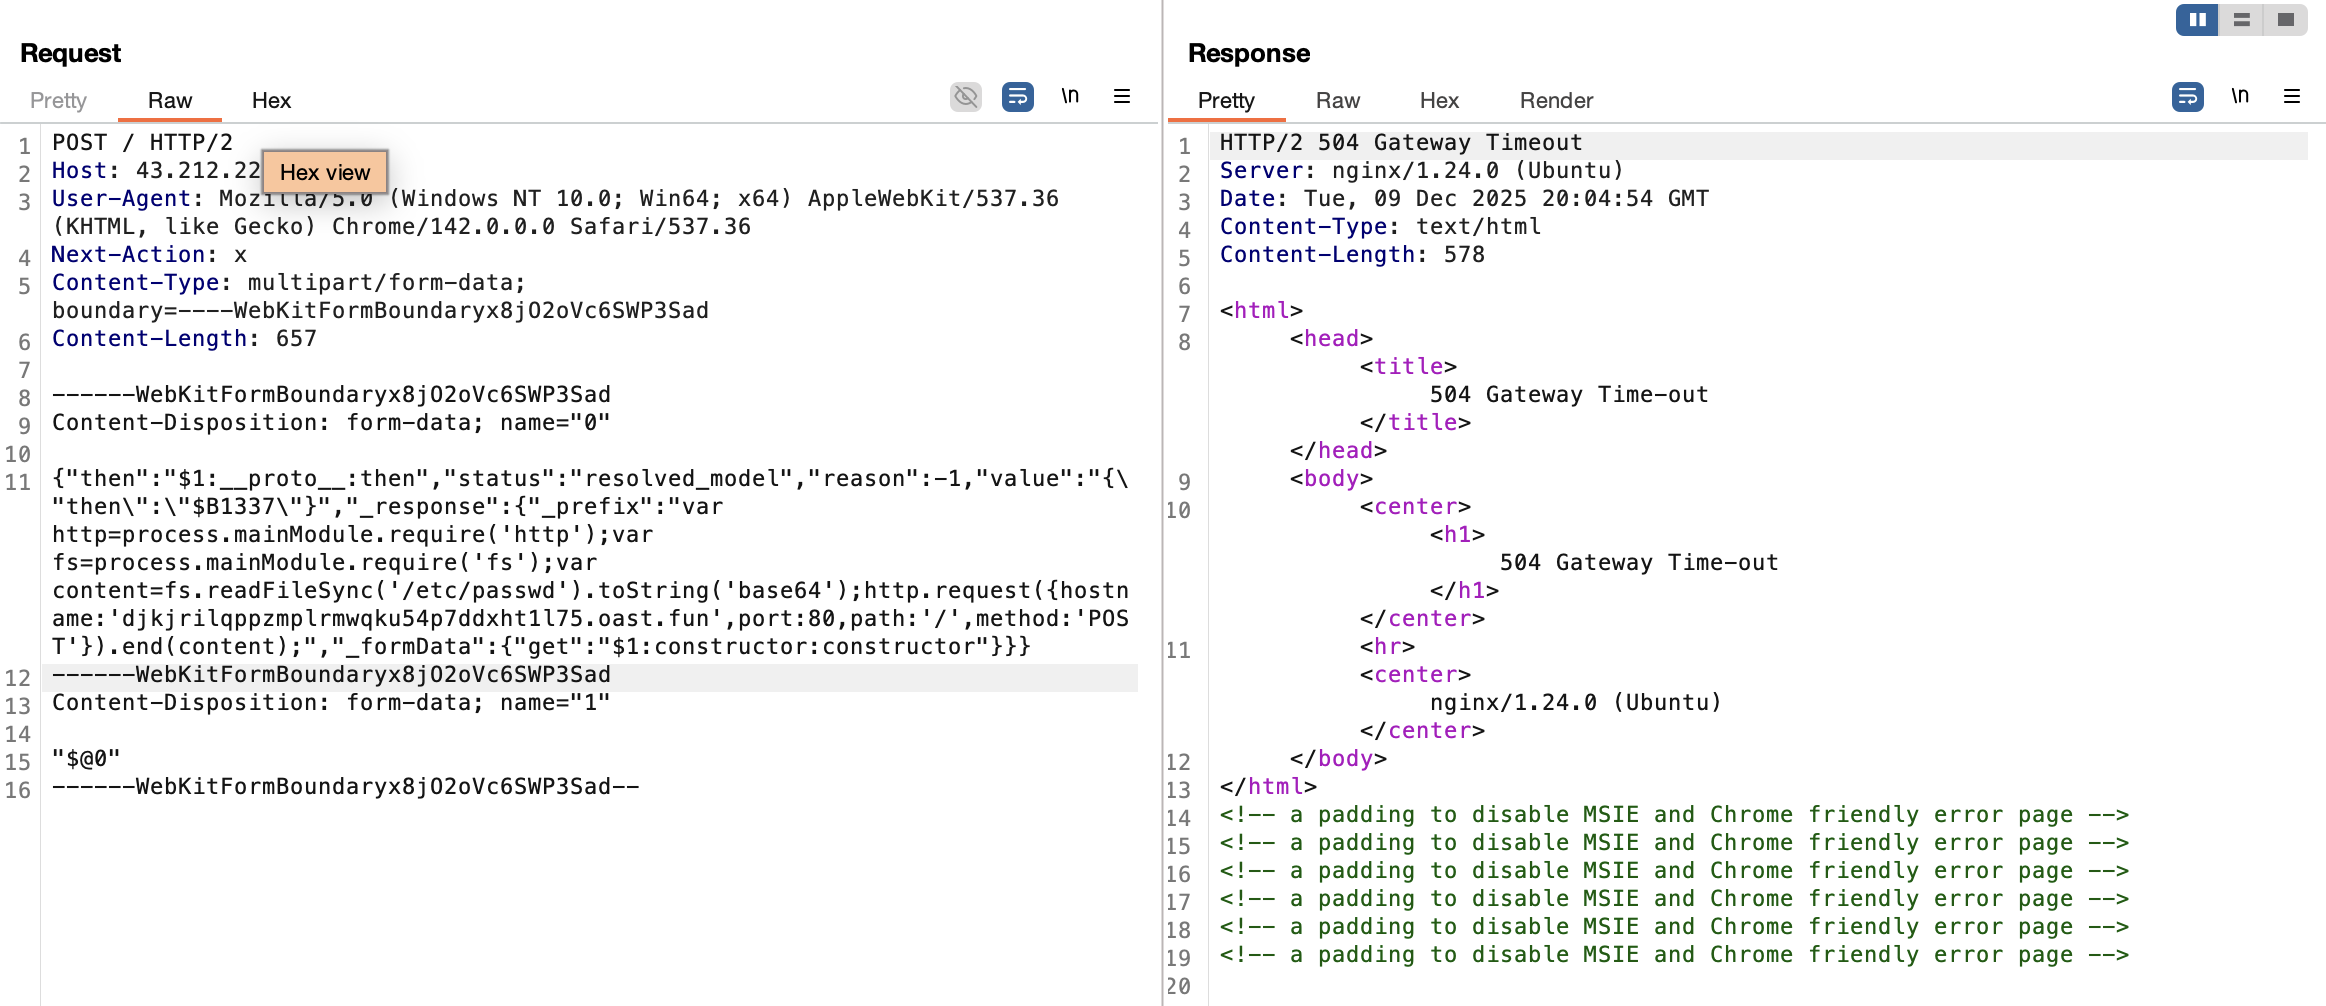2326x1006 pixels.
Task: Click 'Content-Type: multipart/form-data;' in the request
Action: click(289, 283)
